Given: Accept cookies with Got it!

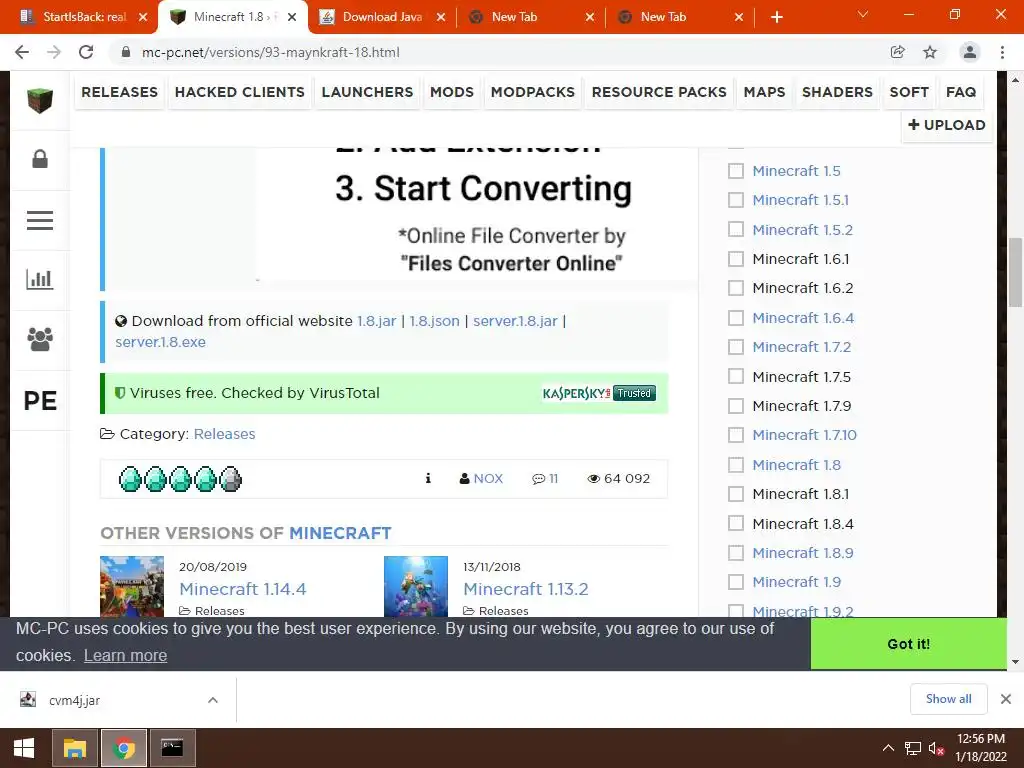Looking at the screenshot, I should pos(908,644).
